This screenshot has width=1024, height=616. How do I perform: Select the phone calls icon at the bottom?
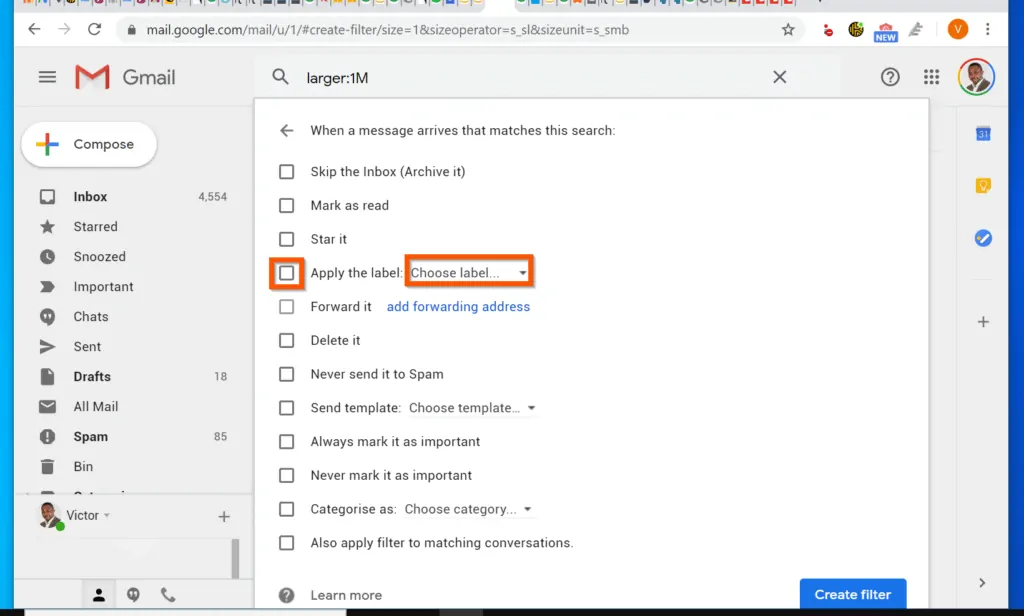coord(168,594)
